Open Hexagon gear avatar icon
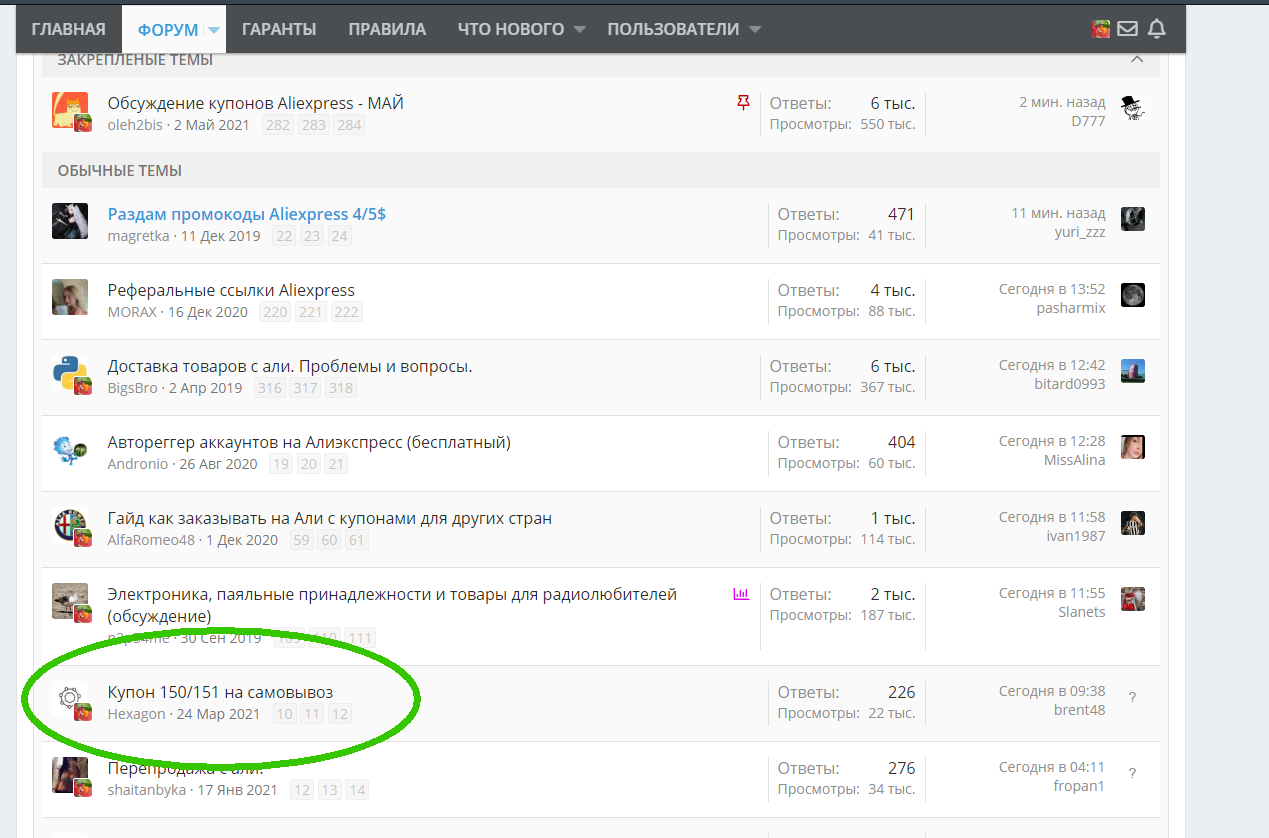Viewport: 1269px width, 838px height. click(70, 699)
